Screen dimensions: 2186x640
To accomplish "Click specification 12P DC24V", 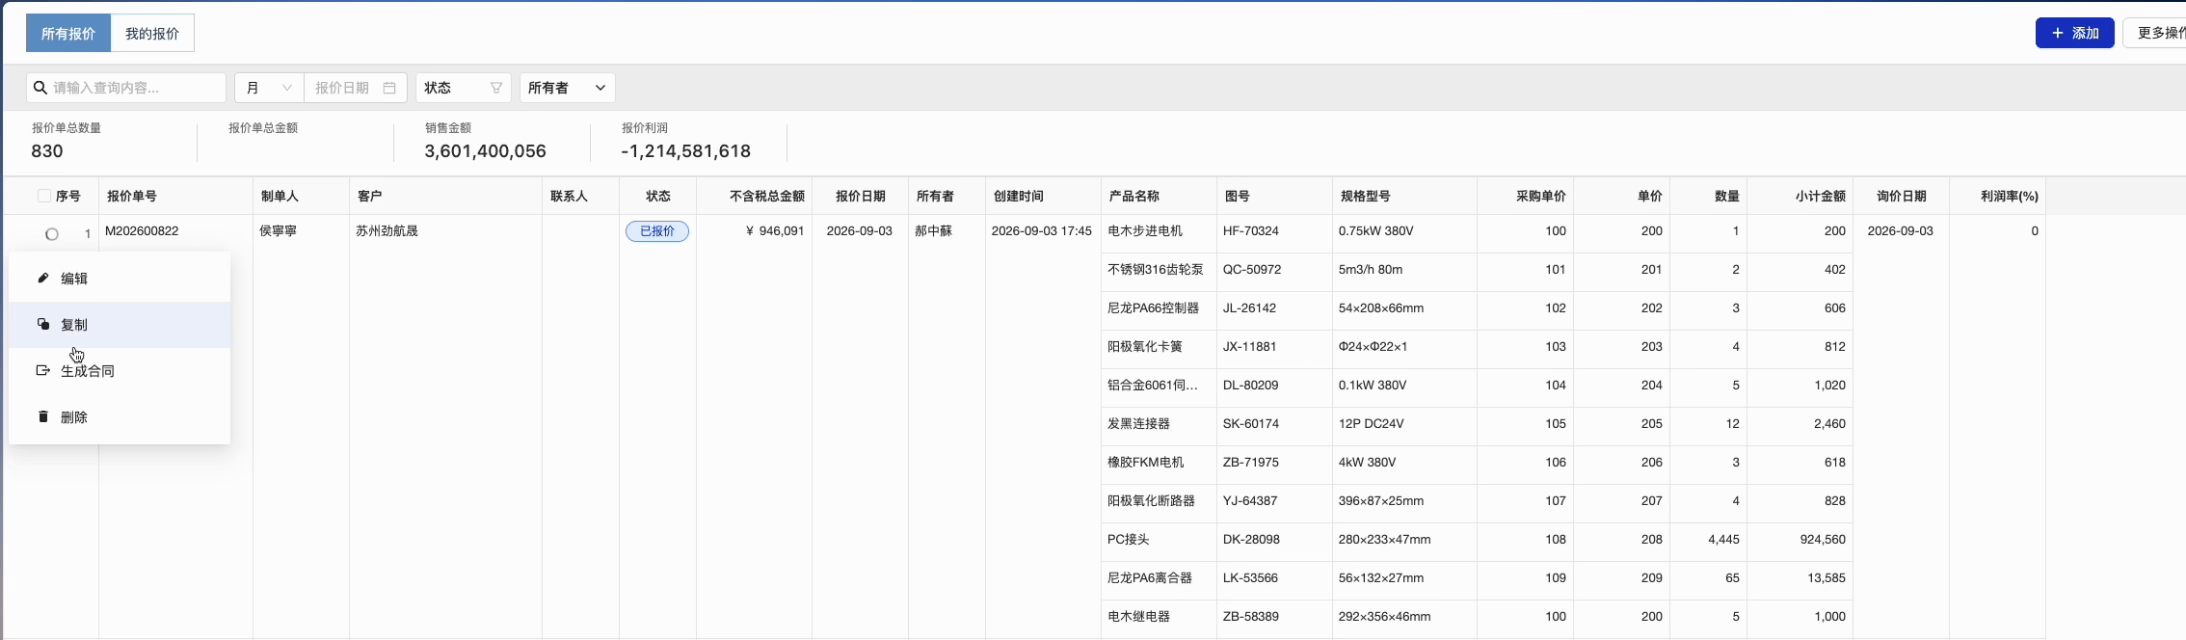I will (x=1371, y=423).
